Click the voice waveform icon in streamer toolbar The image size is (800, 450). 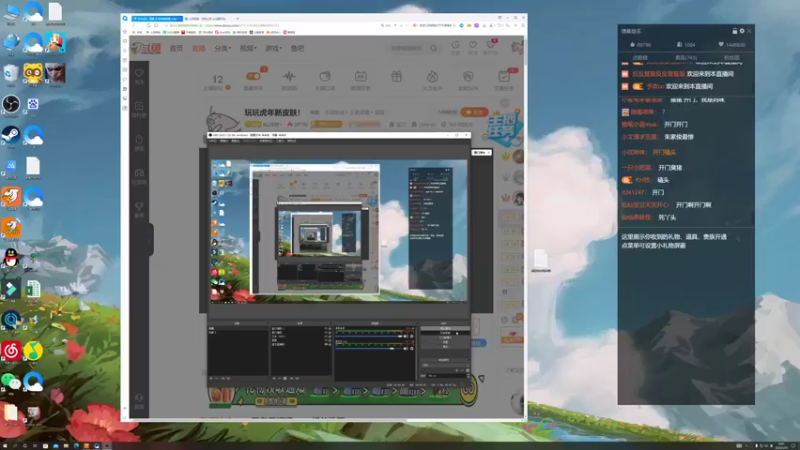[x=289, y=77]
